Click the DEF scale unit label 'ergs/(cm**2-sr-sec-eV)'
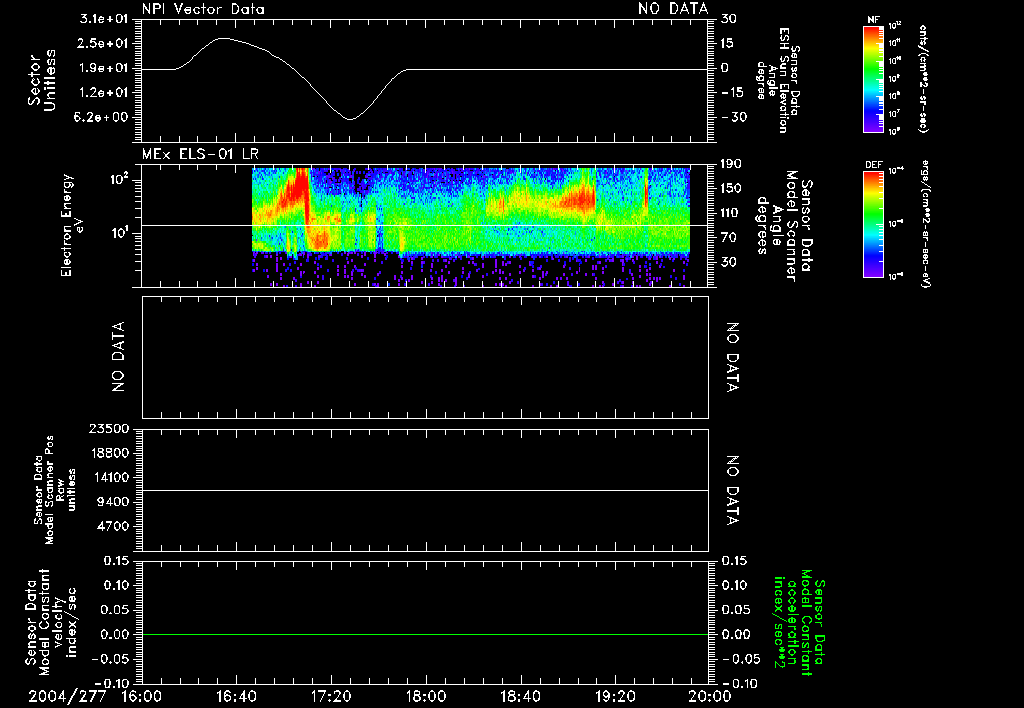1024x708 pixels. 927,223
